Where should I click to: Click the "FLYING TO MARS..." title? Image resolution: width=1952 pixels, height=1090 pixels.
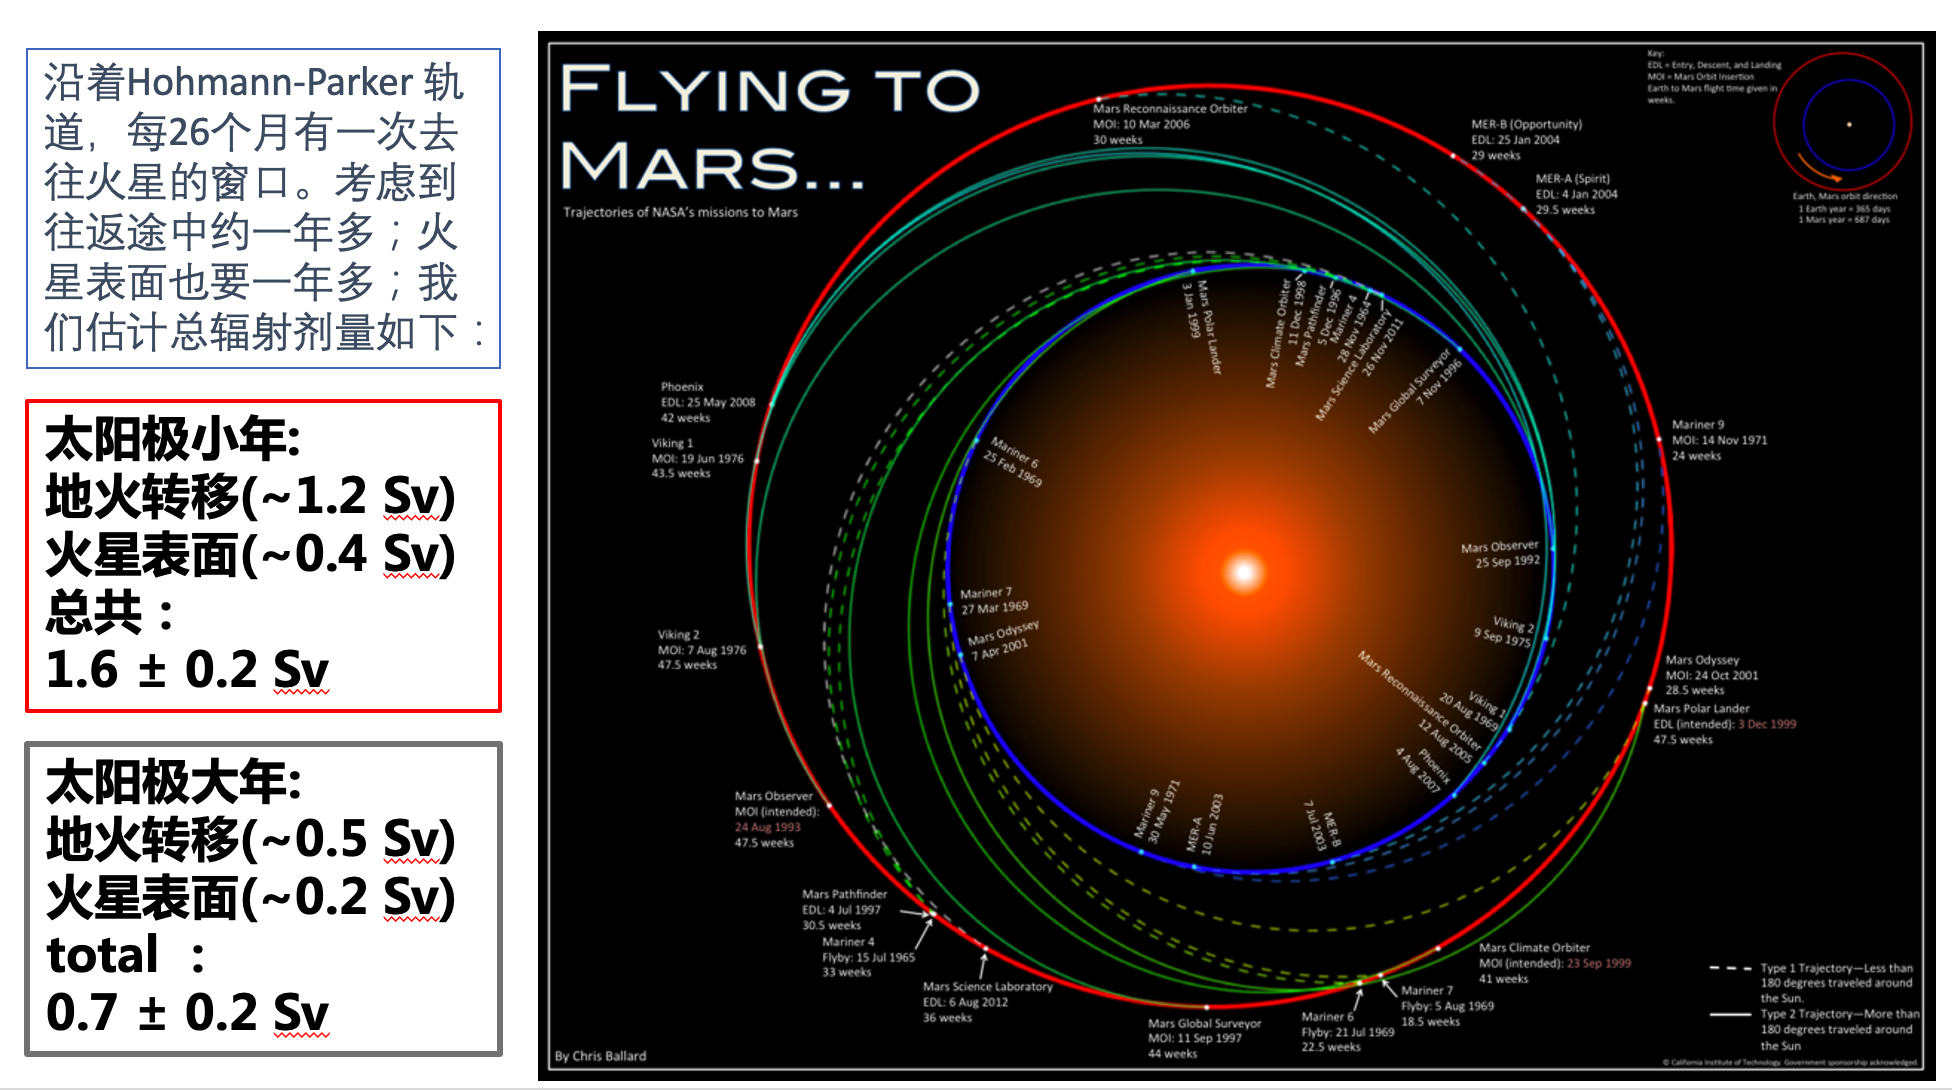coord(769,127)
